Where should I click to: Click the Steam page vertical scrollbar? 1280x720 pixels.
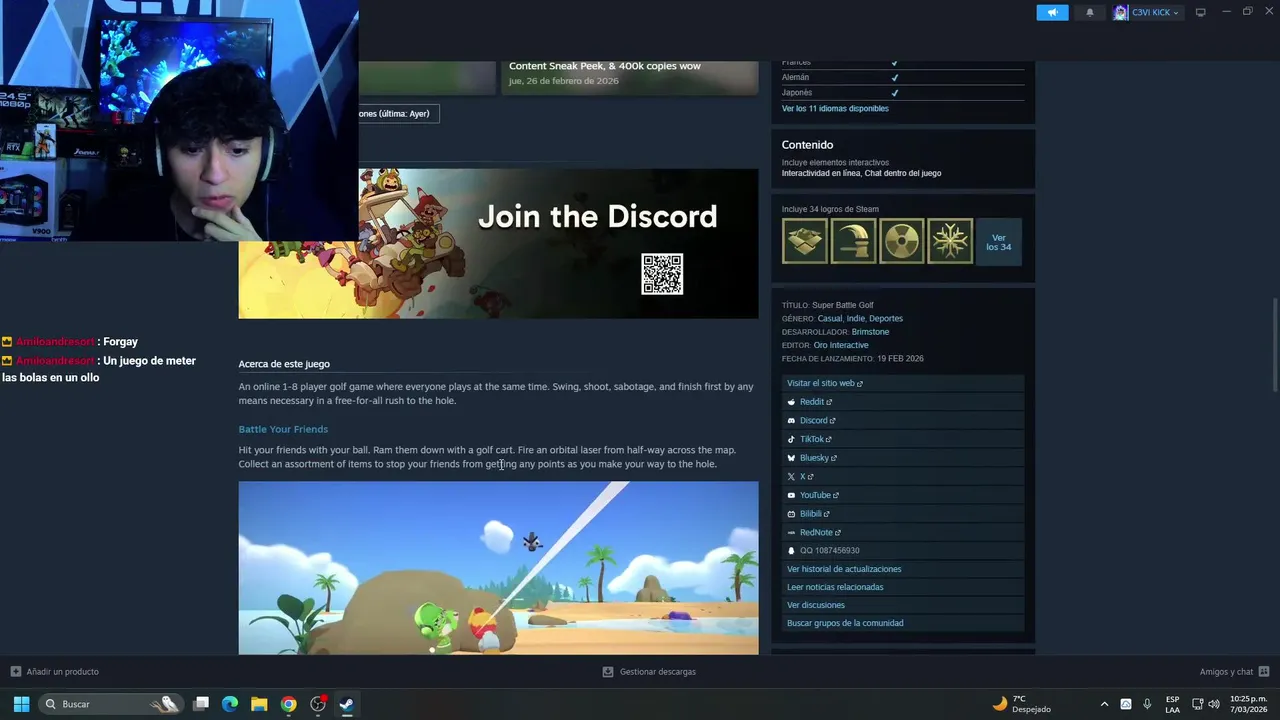(1274, 345)
